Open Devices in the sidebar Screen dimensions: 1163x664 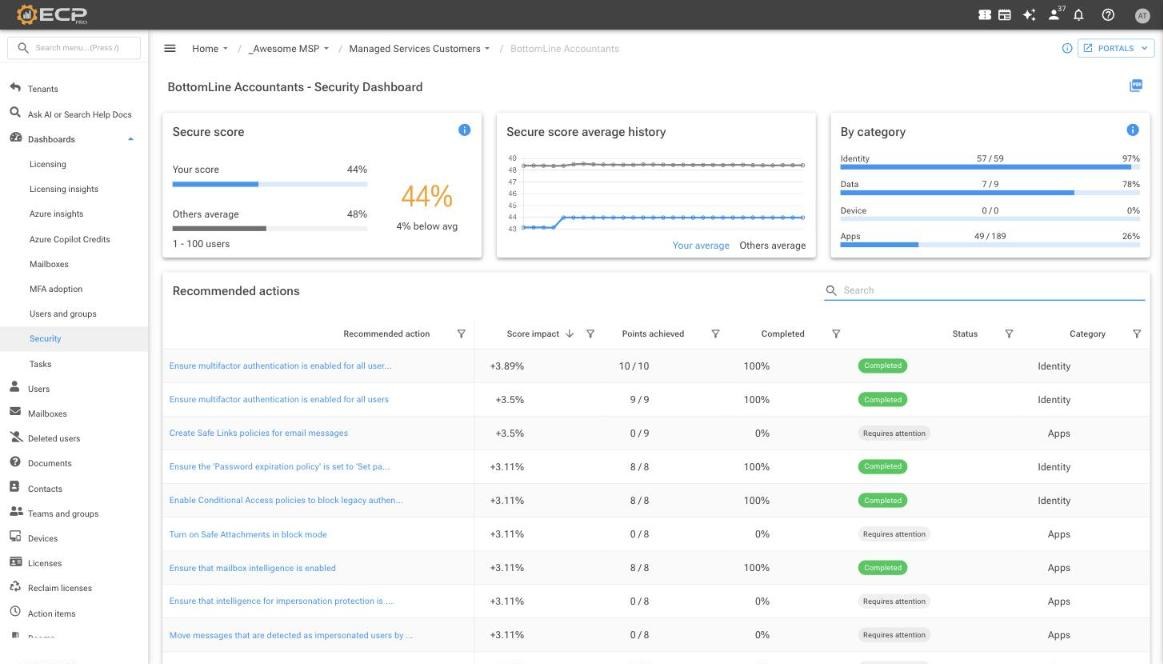click(42, 539)
